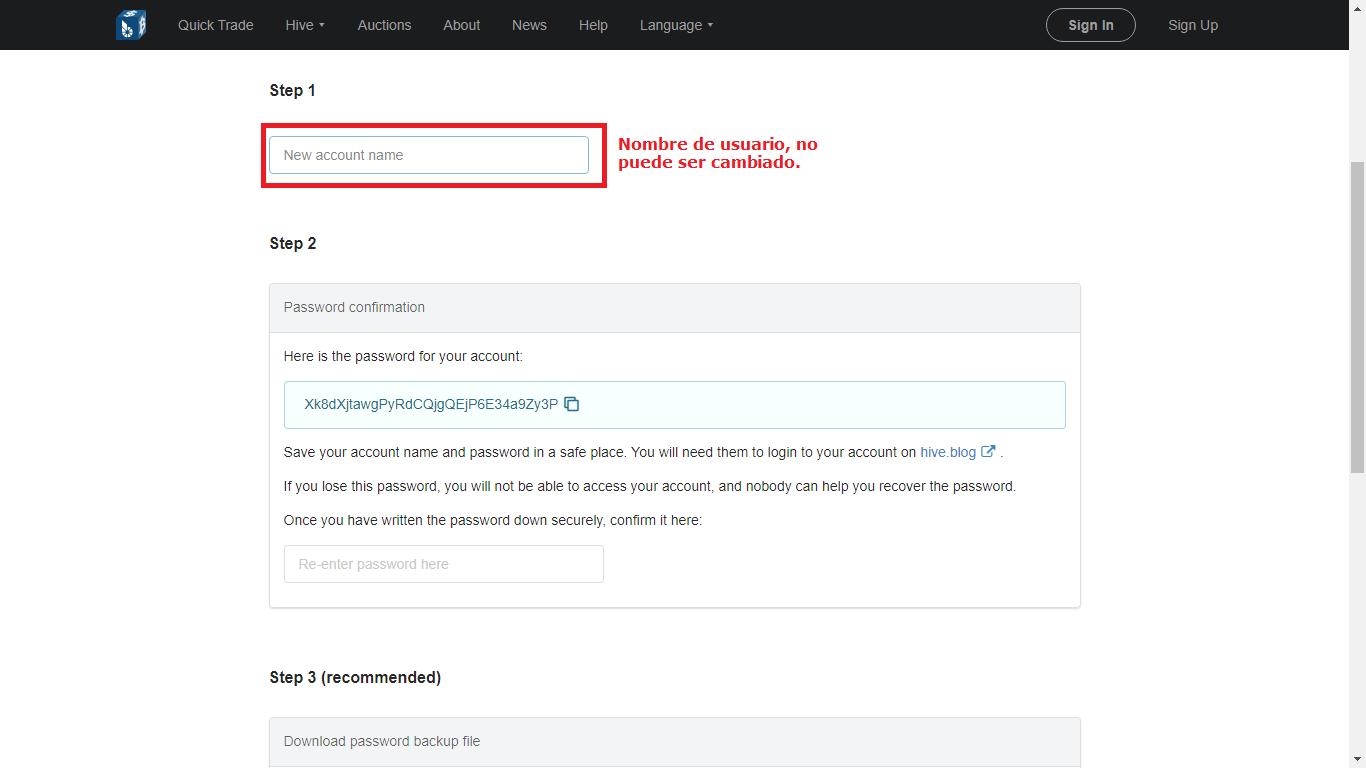This screenshot has width=1366, height=768.
Task: Click the Step 2 heading
Action: click(293, 243)
